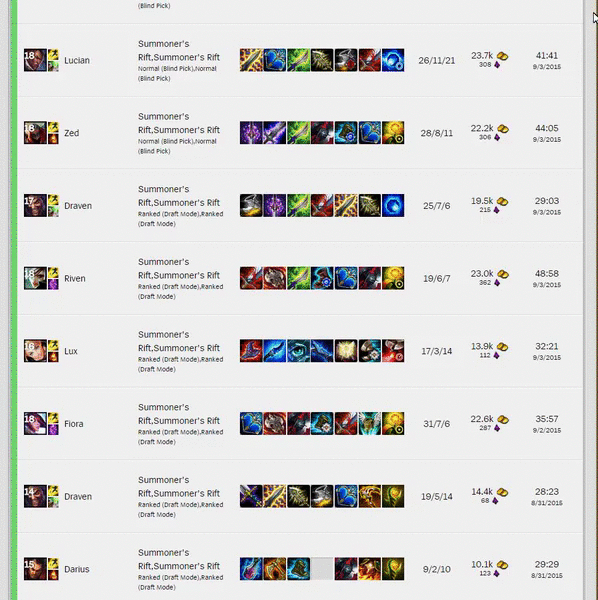Screen dimensions: 598x600
Task: Select the Riven champion portrait
Action: [35, 278]
